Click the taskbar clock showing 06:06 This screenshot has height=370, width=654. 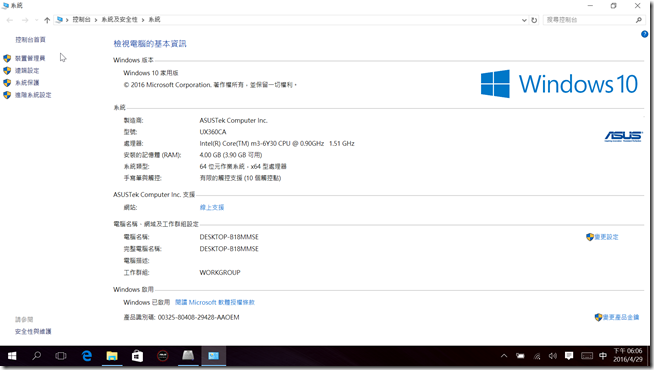628,355
